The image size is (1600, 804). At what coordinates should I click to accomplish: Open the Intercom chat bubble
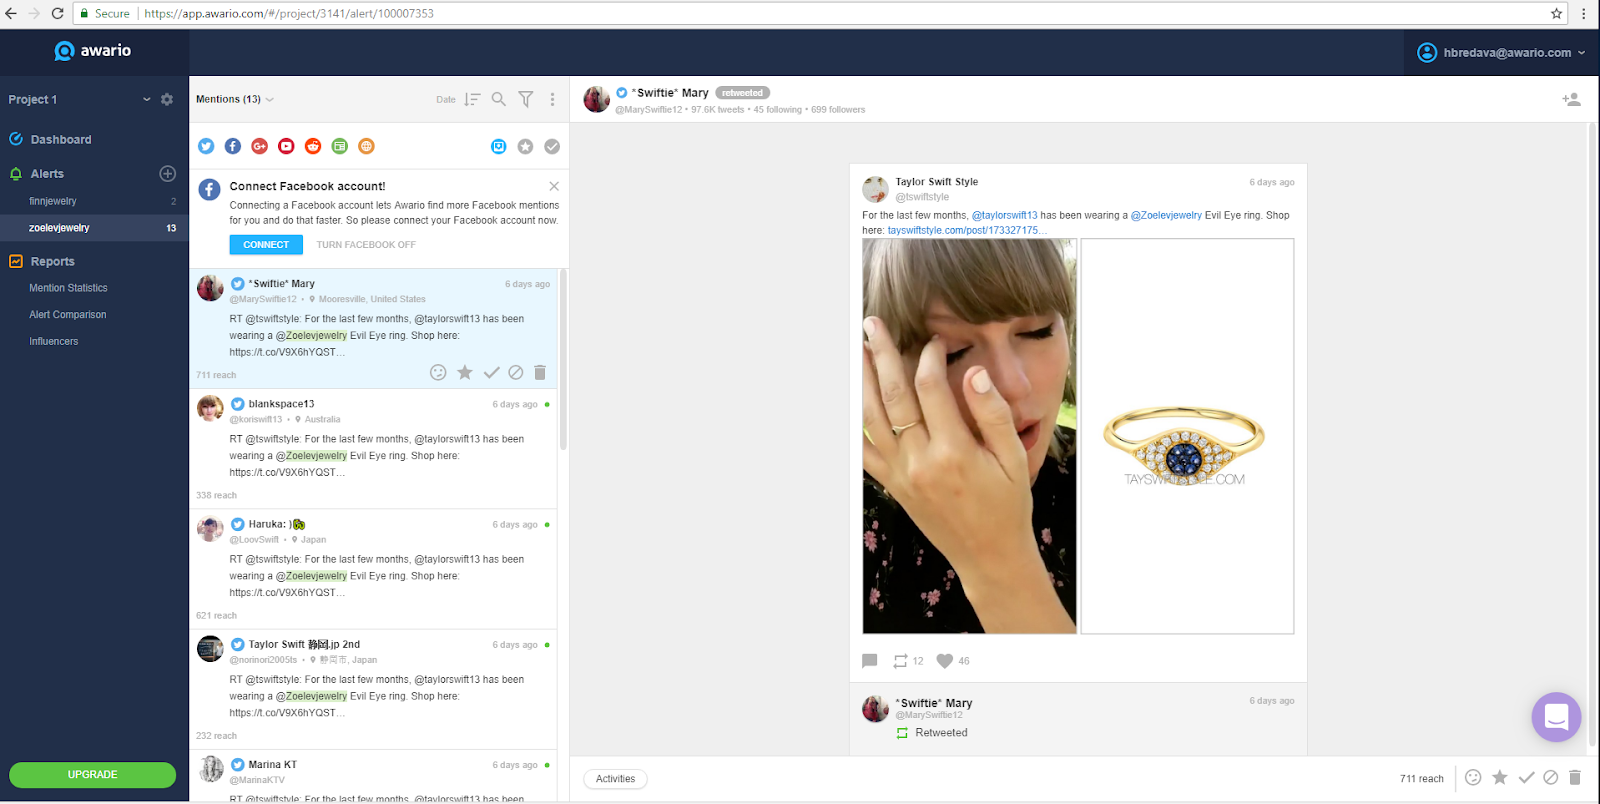click(x=1556, y=717)
